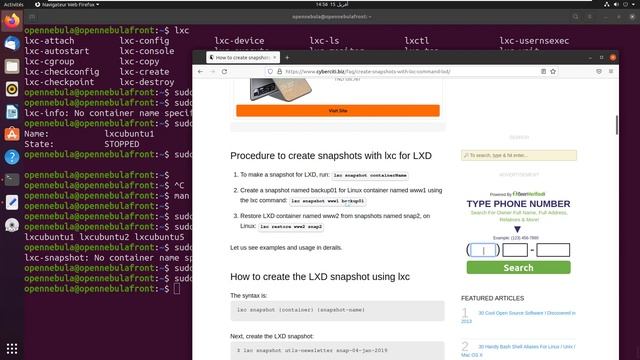Open Navigateur Web Firefox app menu
The image size is (640, 360).
pos(67,4)
